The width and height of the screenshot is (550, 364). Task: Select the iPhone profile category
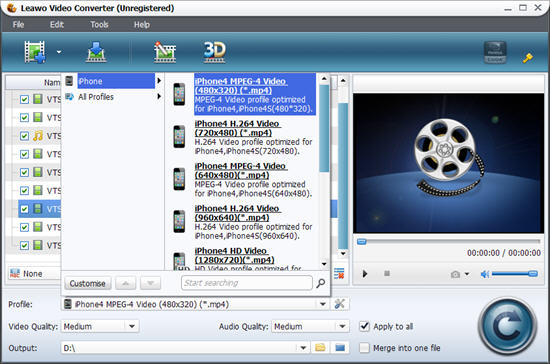point(116,81)
